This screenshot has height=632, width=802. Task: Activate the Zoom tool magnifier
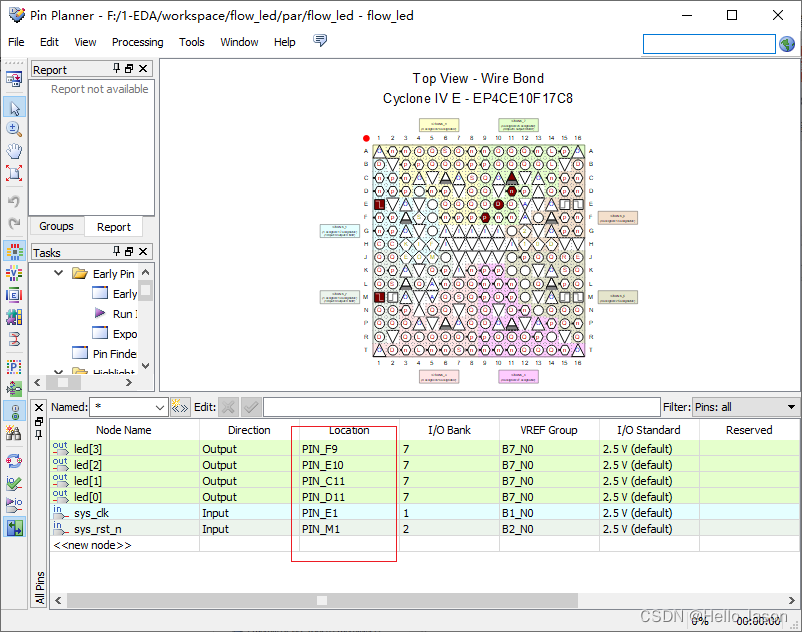[14, 129]
